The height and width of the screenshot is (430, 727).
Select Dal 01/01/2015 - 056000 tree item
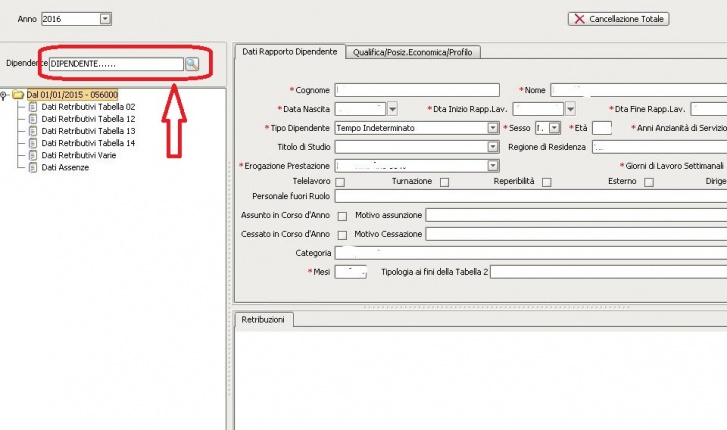coord(72,95)
